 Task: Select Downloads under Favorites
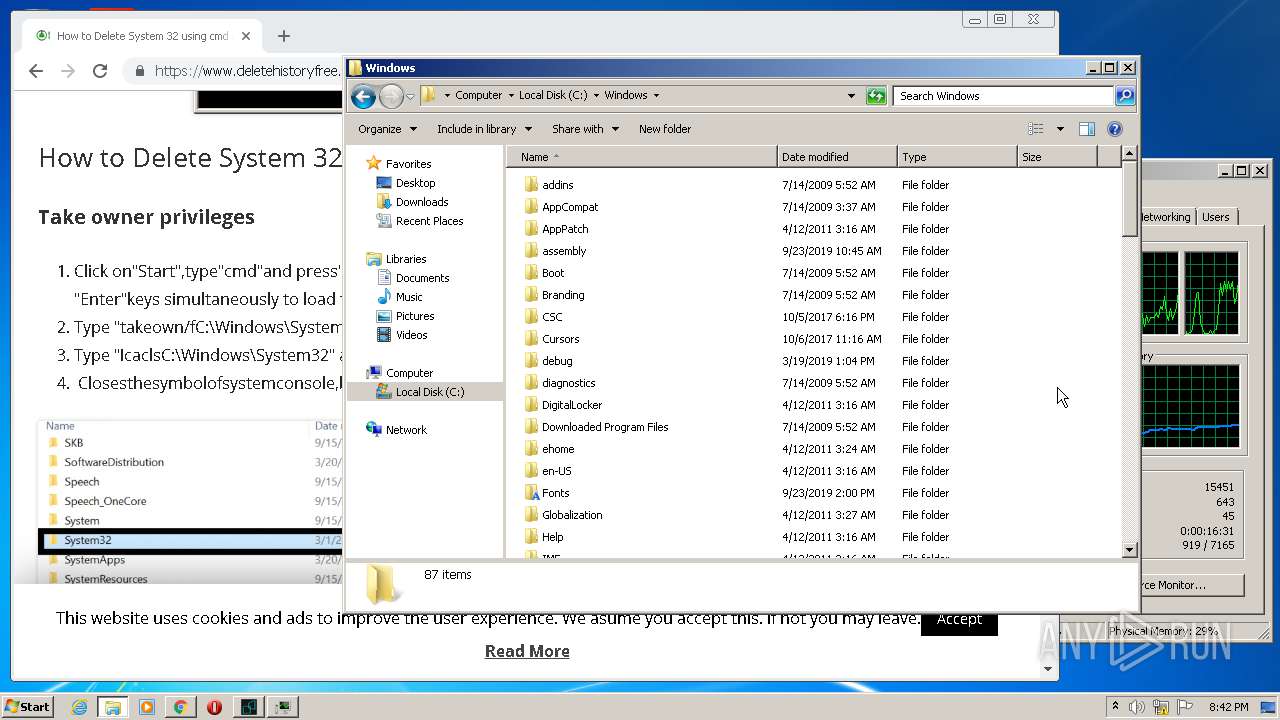422,202
